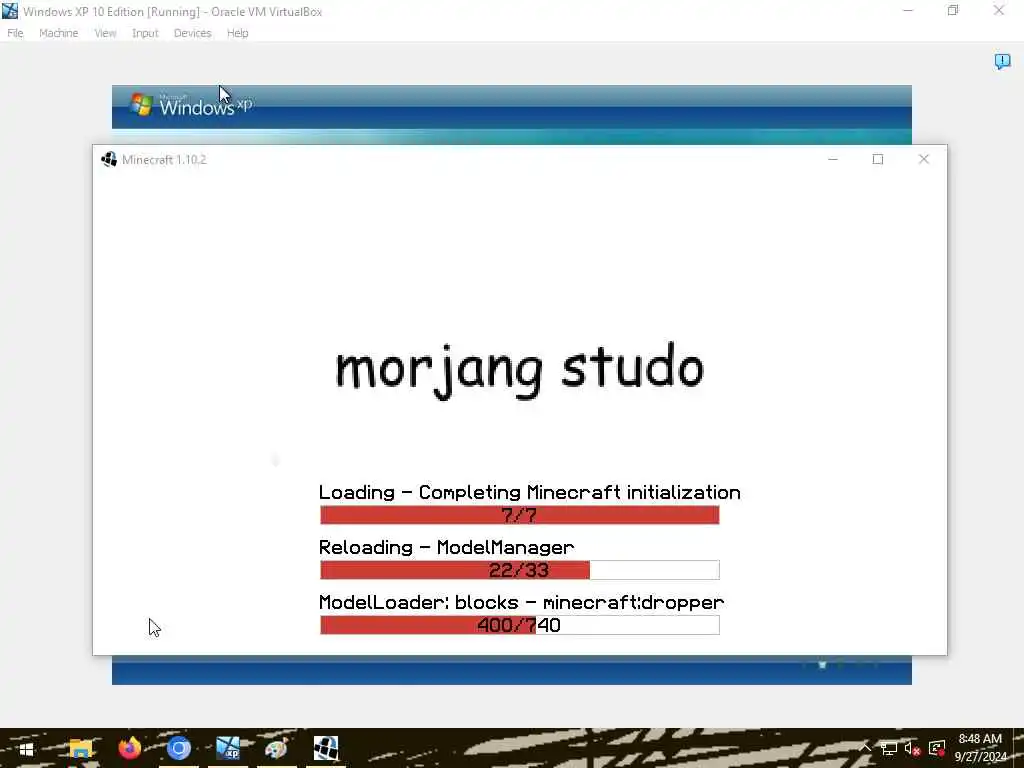Click the 400/740 ModelLoader progress bar
Image resolution: width=1024 pixels, height=768 pixels.
tap(520, 625)
